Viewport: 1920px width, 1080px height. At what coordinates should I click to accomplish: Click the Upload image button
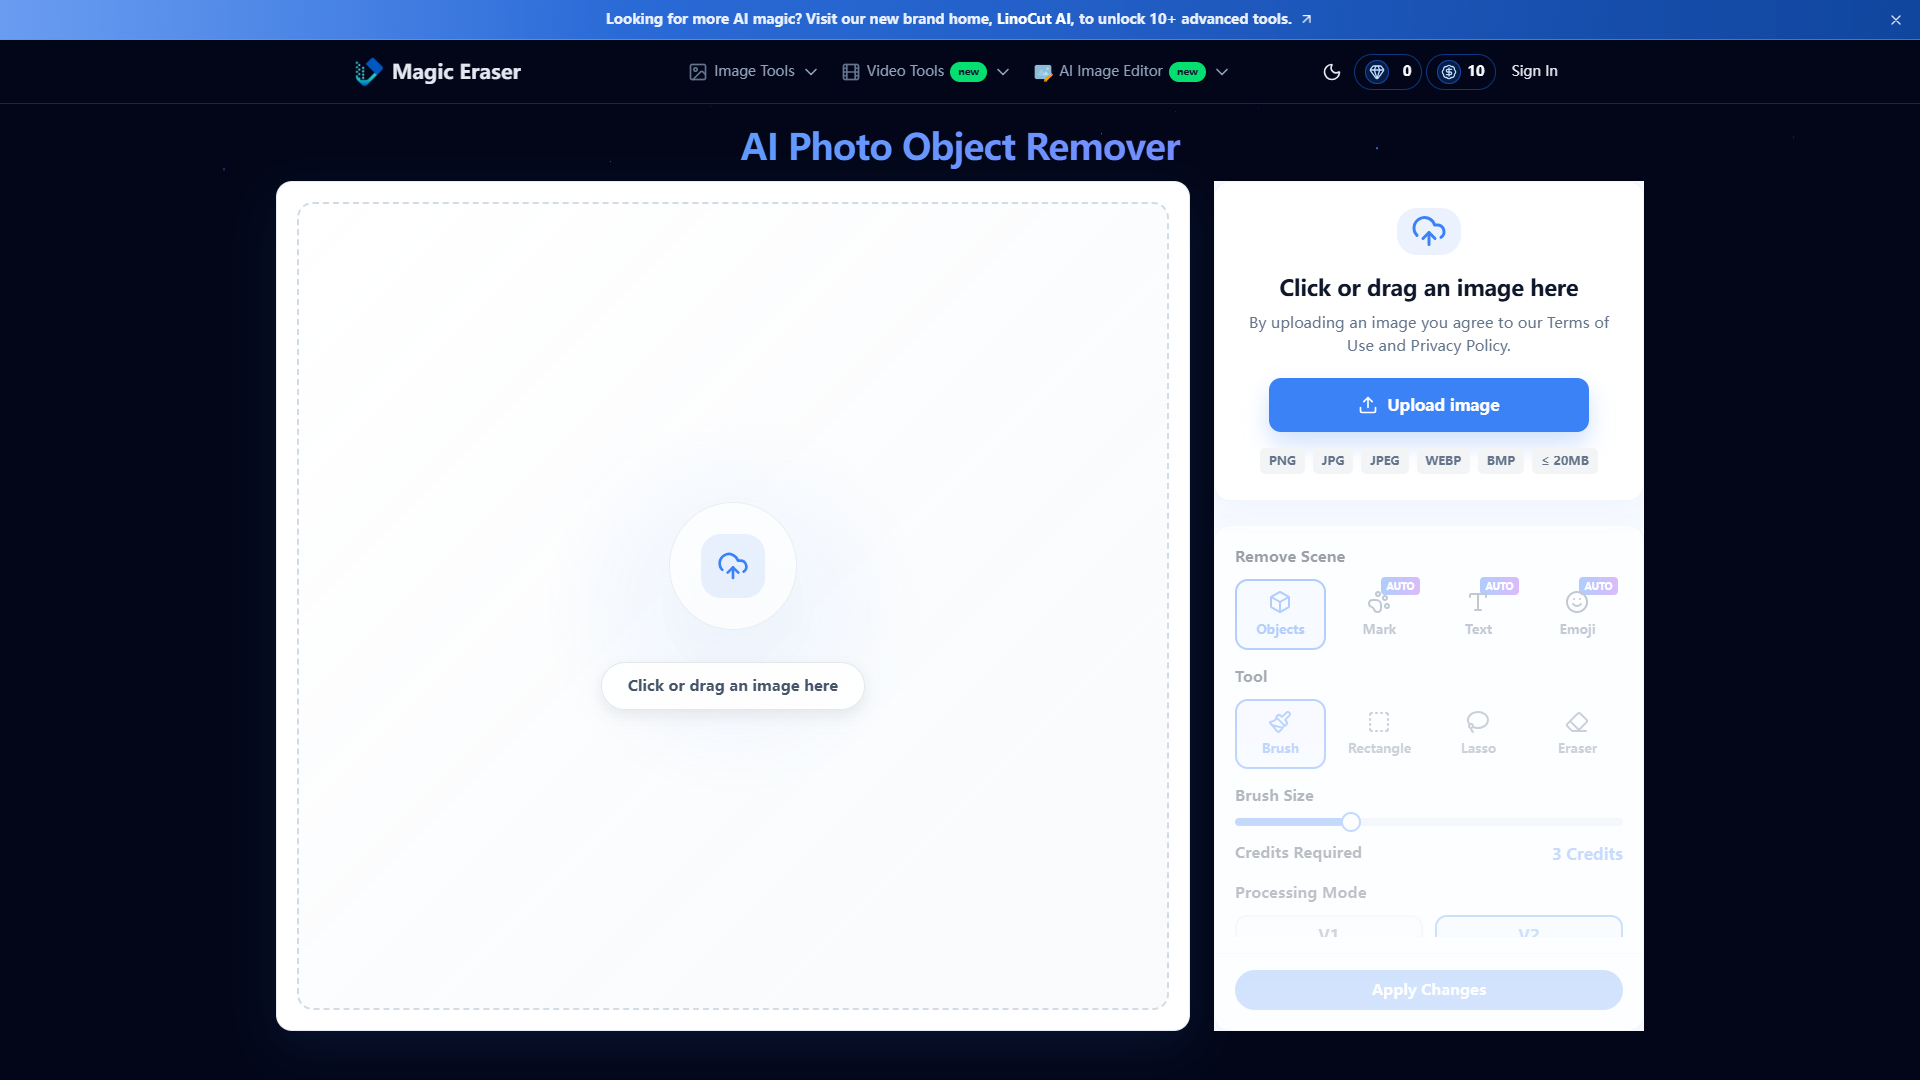(1429, 405)
